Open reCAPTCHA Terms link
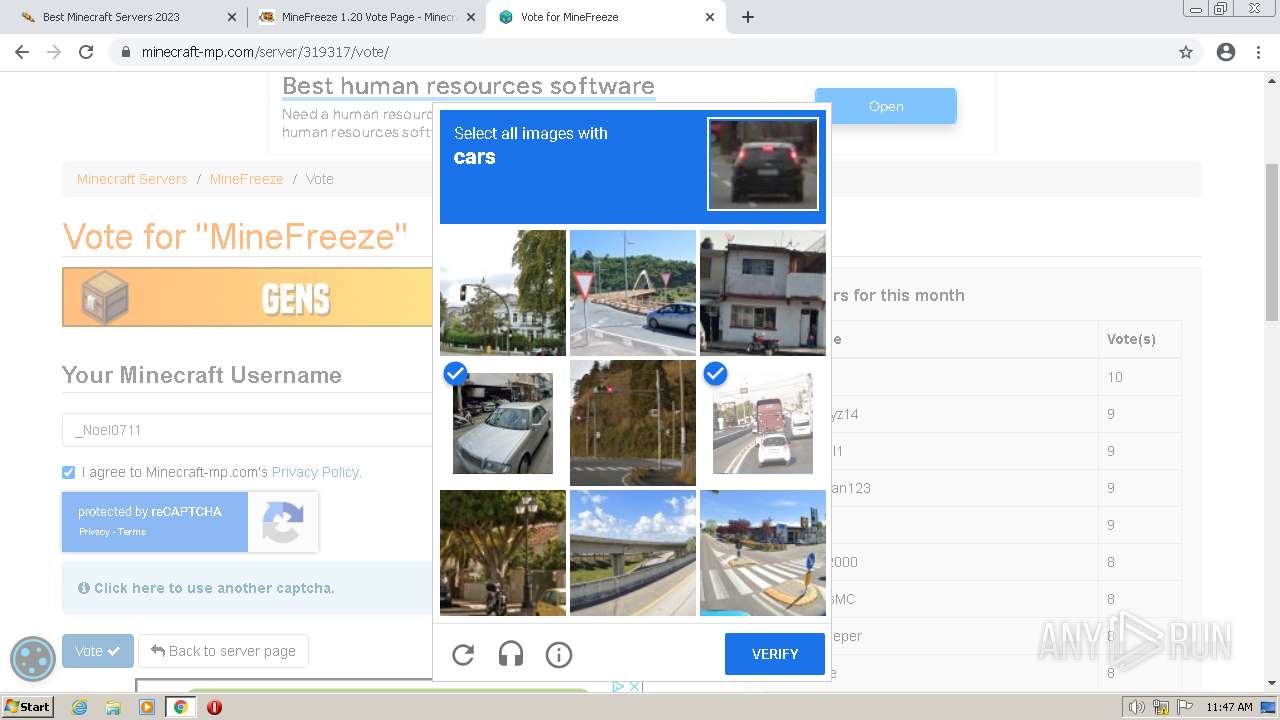This screenshot has height=720, width=1280. pyautogui.click(x=132, y=532)
